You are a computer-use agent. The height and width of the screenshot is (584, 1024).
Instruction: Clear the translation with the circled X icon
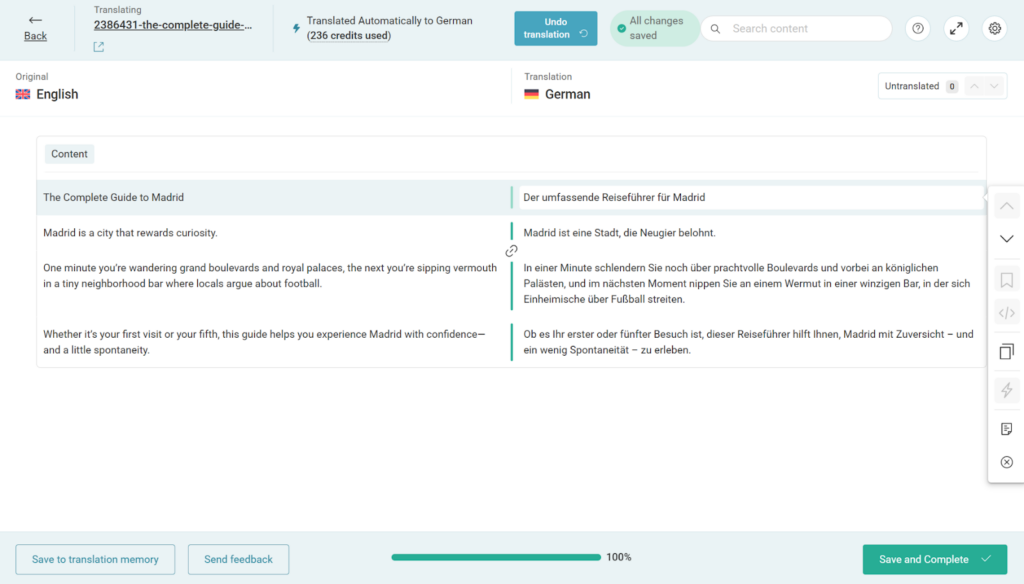click(1006, 461)
